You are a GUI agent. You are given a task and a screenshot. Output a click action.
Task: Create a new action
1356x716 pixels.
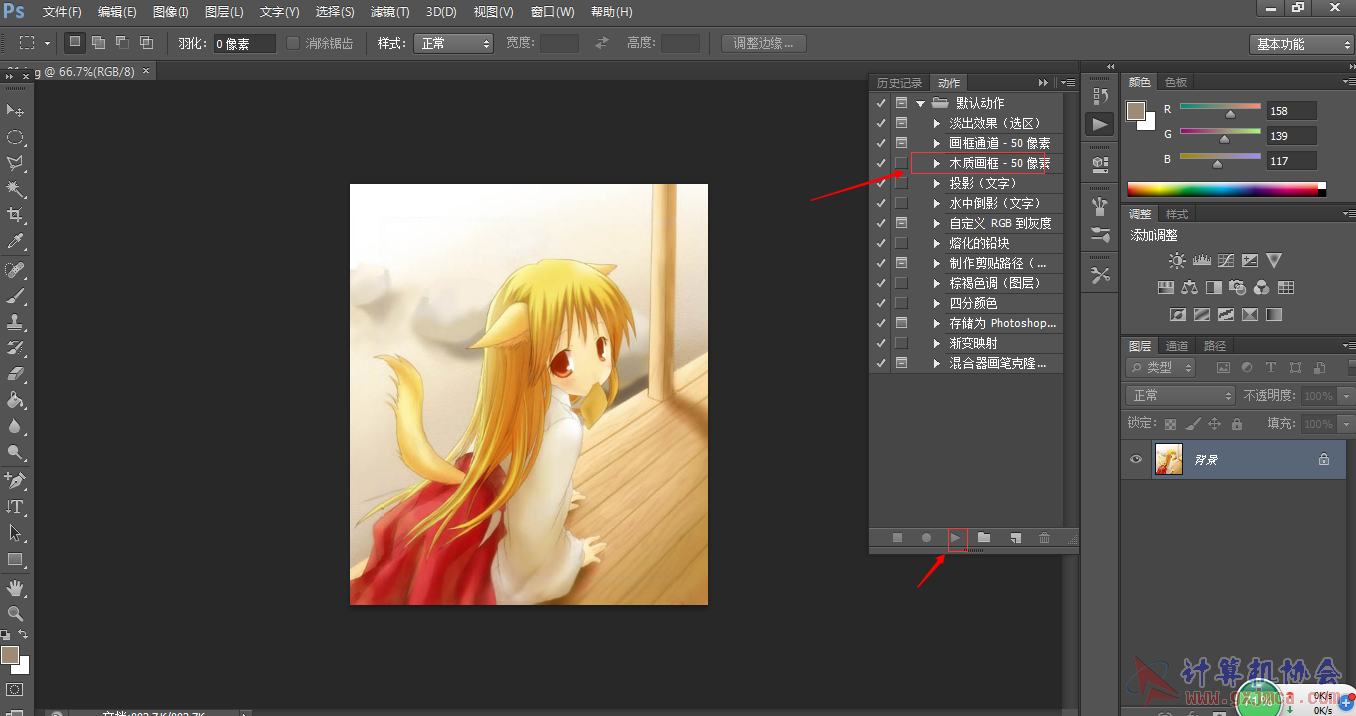click(1015, 538)
